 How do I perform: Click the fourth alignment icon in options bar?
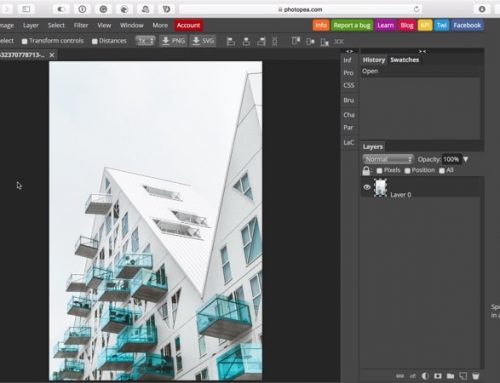tap(275, 42)
